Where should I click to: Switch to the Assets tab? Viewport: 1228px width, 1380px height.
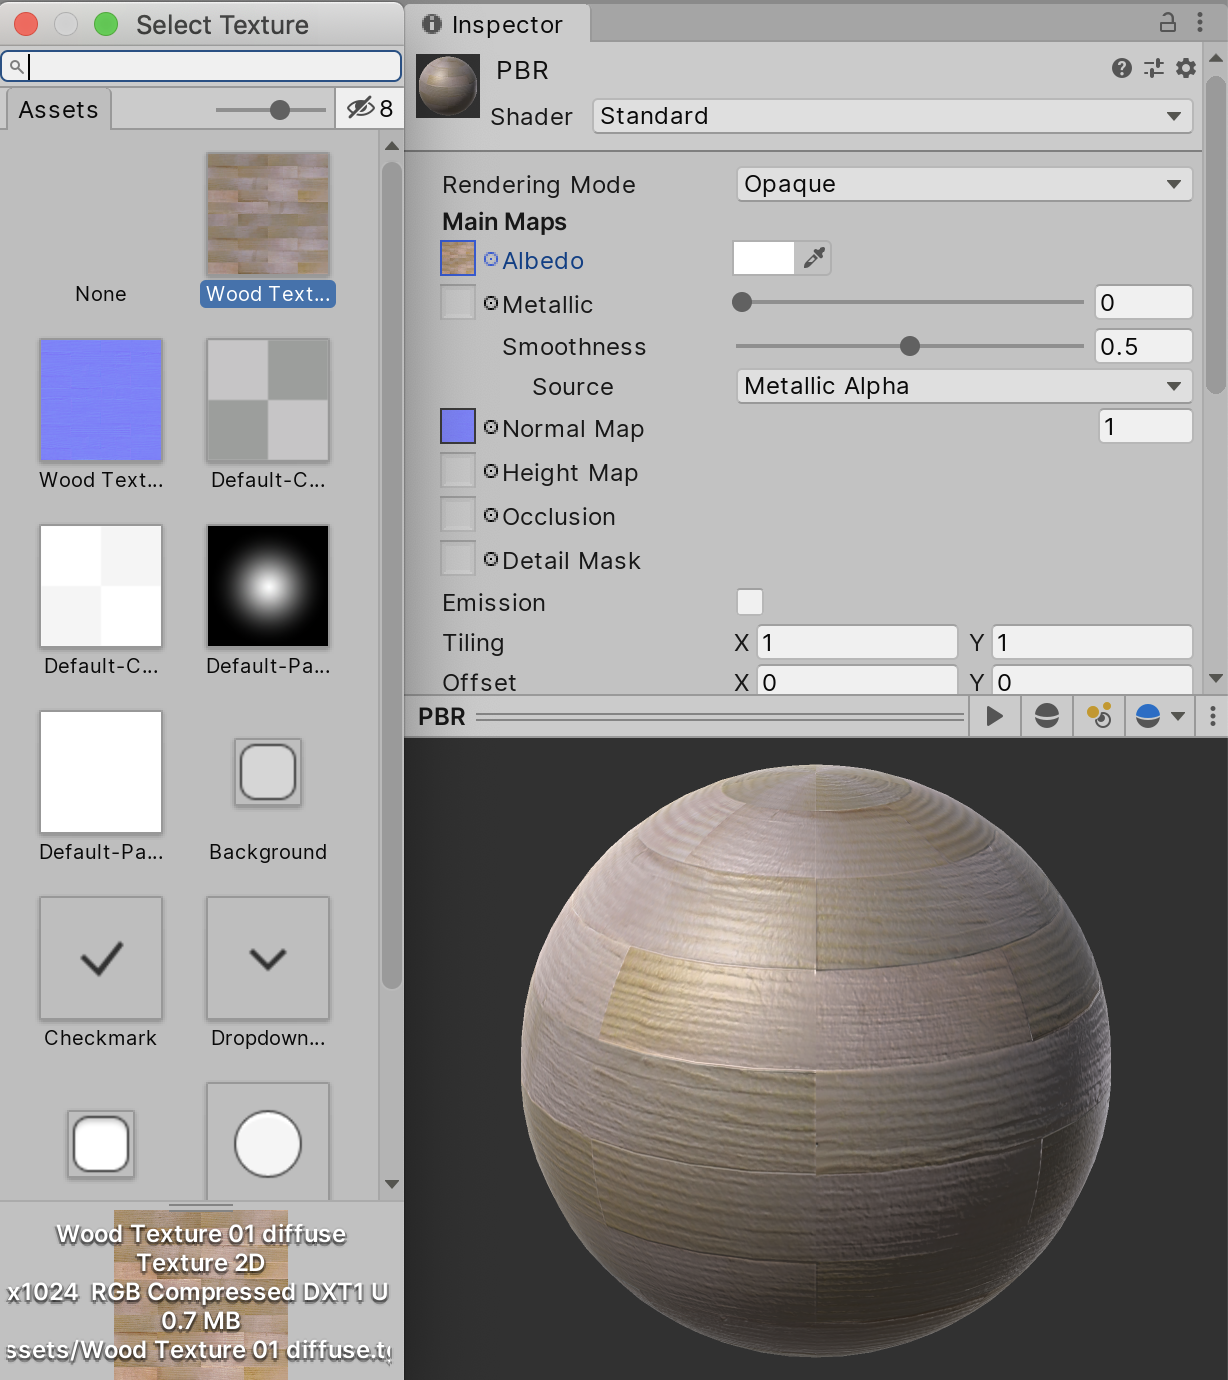57,109
